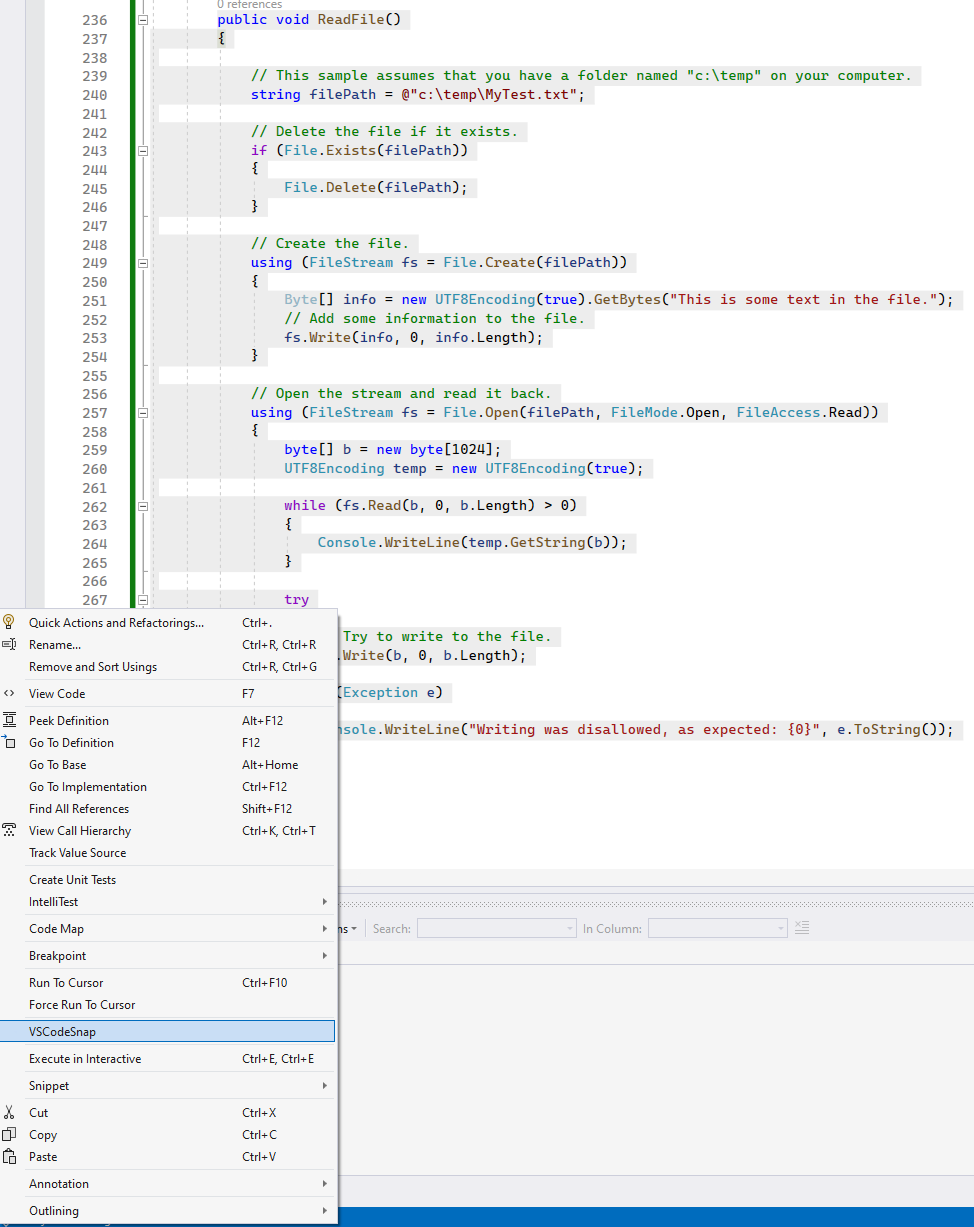974x1227 pixels.
Task: Click the View Call Hierarchy icon
Action: click(x=9, y=830)
